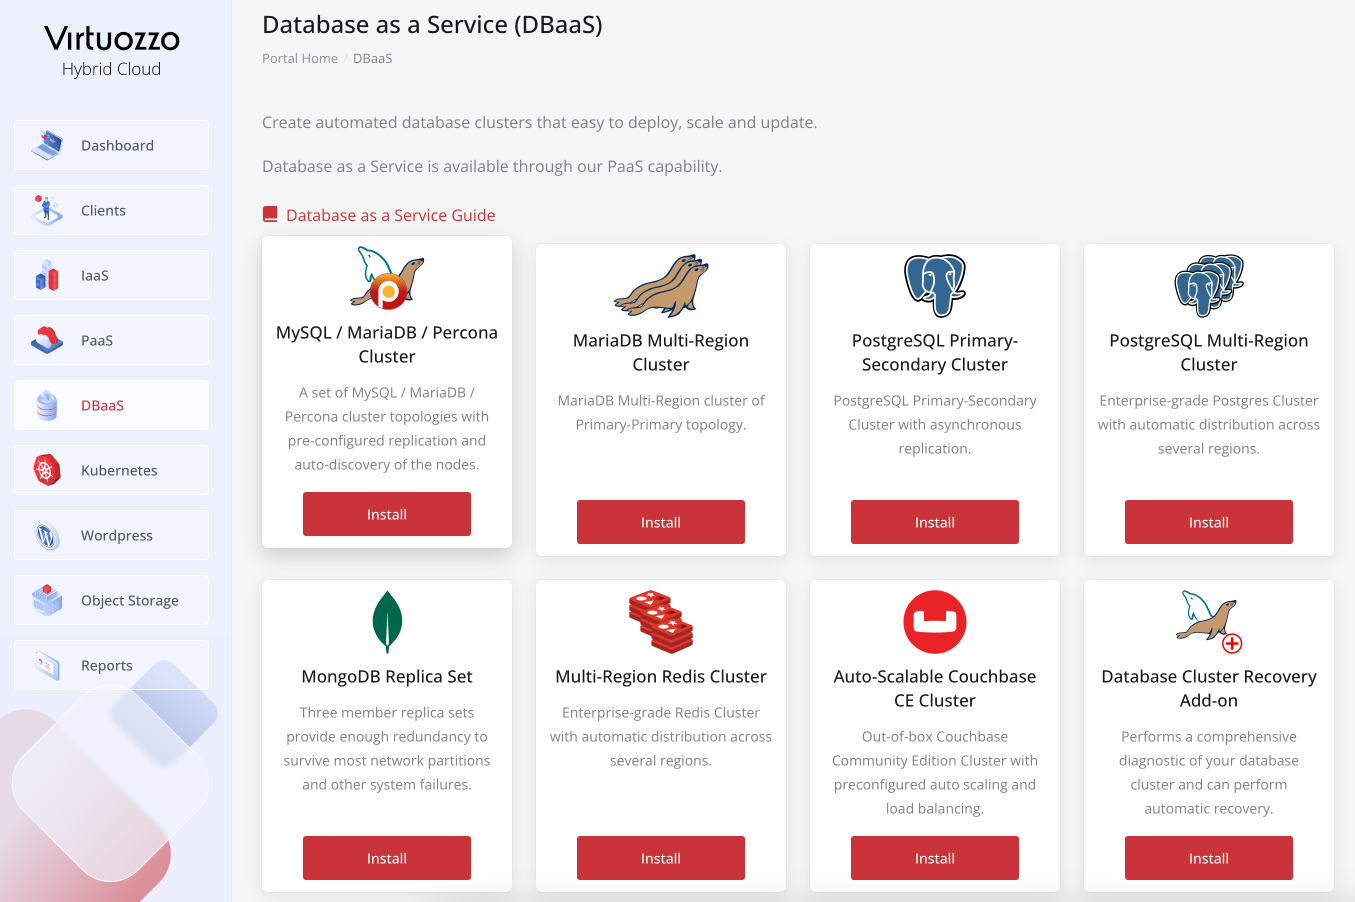This screenshot has width=1355, height=902.
Task: Click the DBaaS breadcrumb item
Action: 373,58
